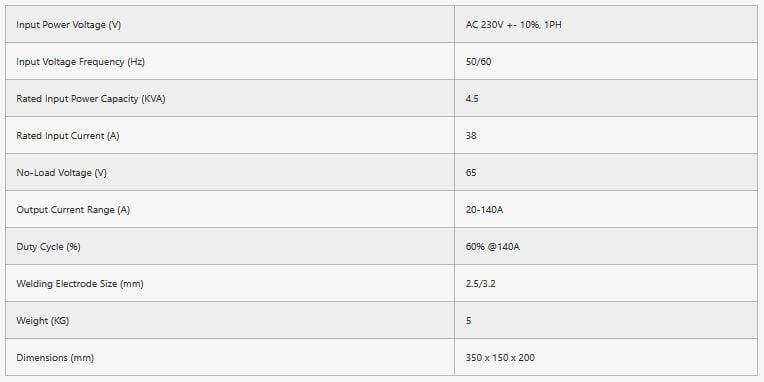Click the Welding Electrode Size (mm) label

pyautogui.click(x=80, y=284)
